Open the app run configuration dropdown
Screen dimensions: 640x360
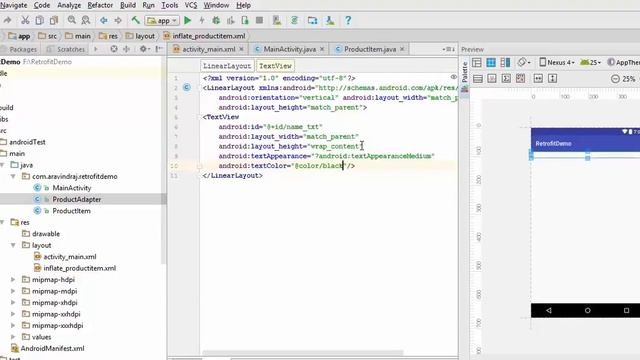coord(162,20)
